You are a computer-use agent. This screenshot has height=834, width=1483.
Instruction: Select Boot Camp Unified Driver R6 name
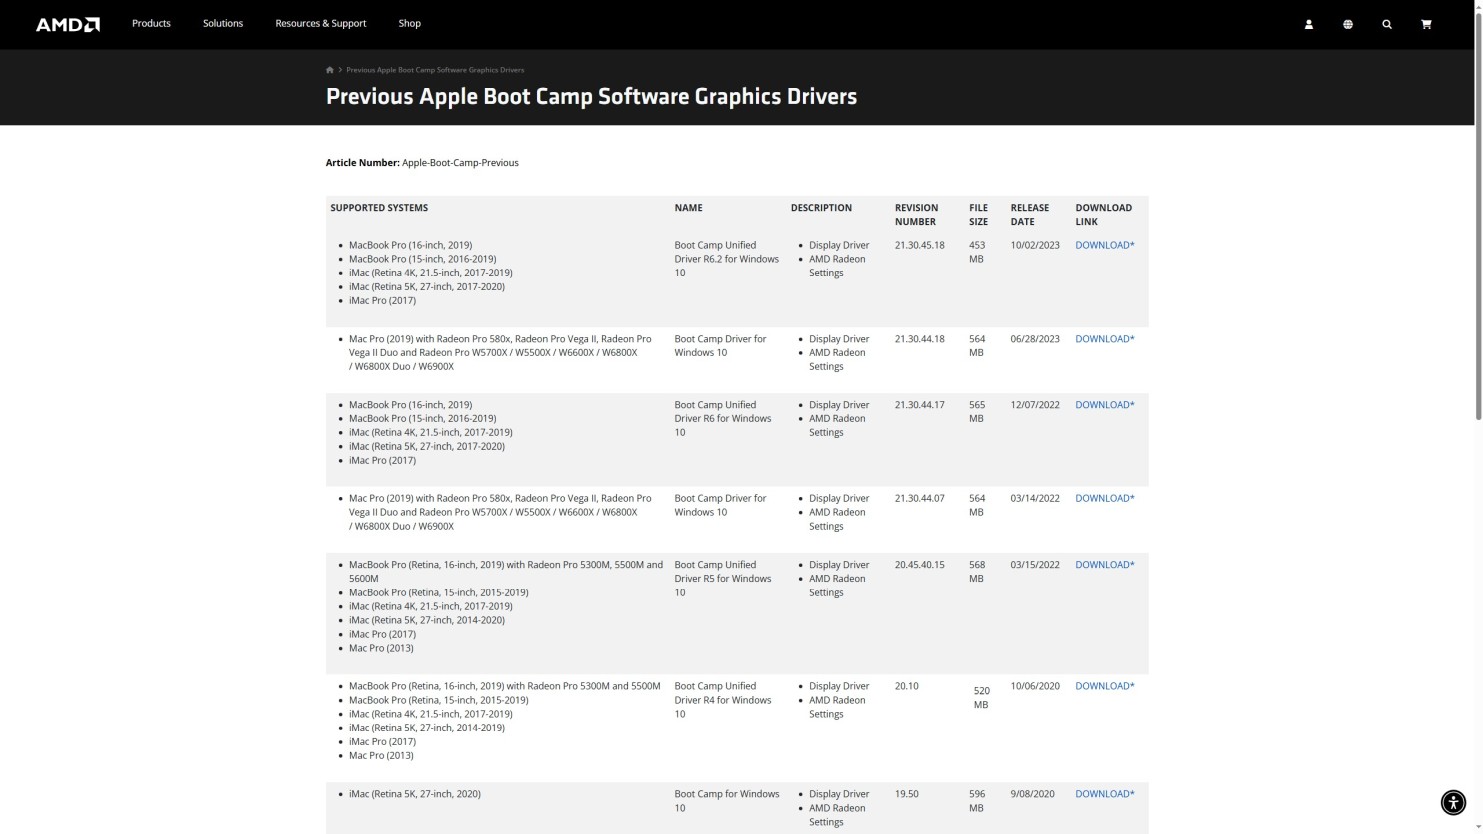[723, 419]
